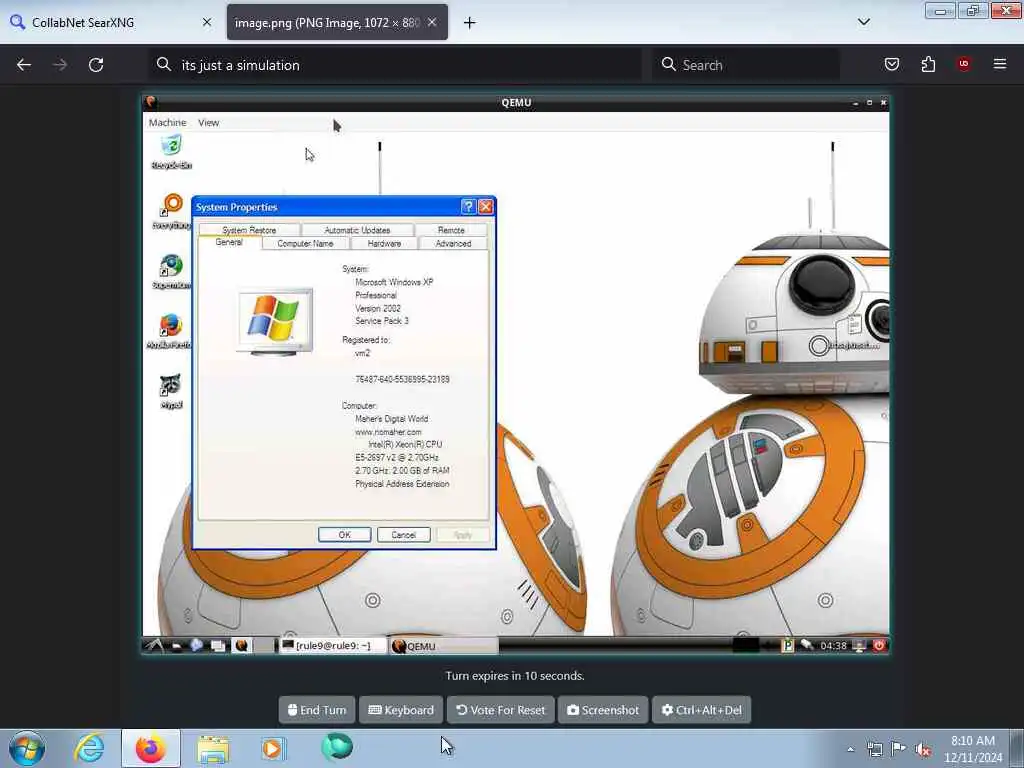The image size is (1024, 768).
Task: Click the QEMU entry in the inner taskbar
Action: pyautogui.click(x=444, y=647)
